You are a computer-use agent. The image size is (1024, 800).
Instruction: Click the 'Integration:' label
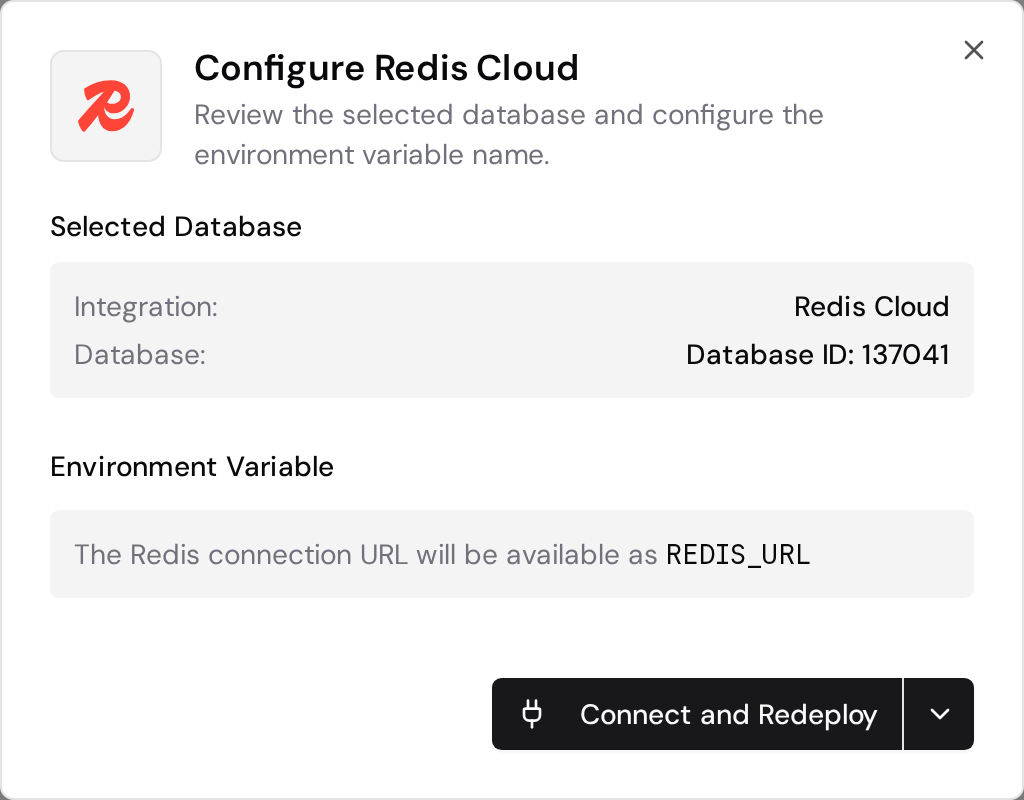[146, 307]
